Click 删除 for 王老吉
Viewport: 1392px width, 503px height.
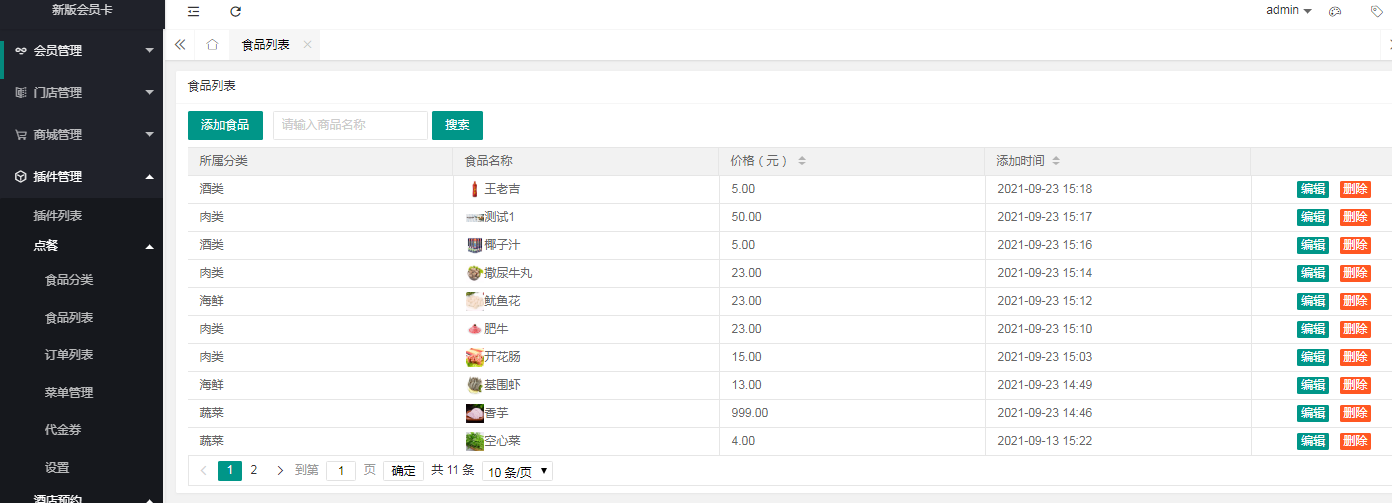click(x=1355, y=189)
